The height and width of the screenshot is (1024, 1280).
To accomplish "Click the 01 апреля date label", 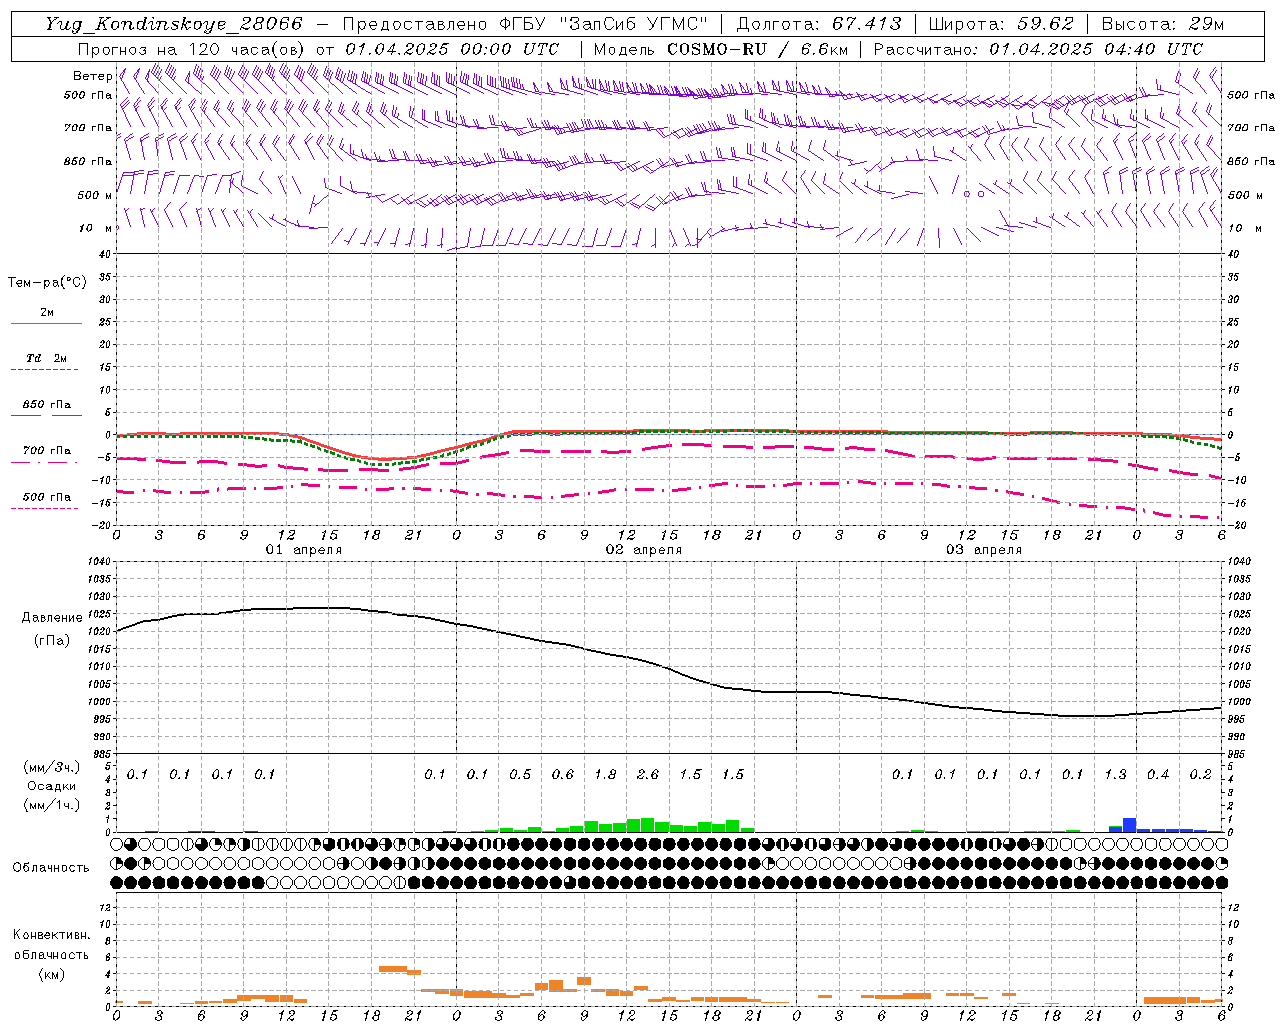I will 304,550.
